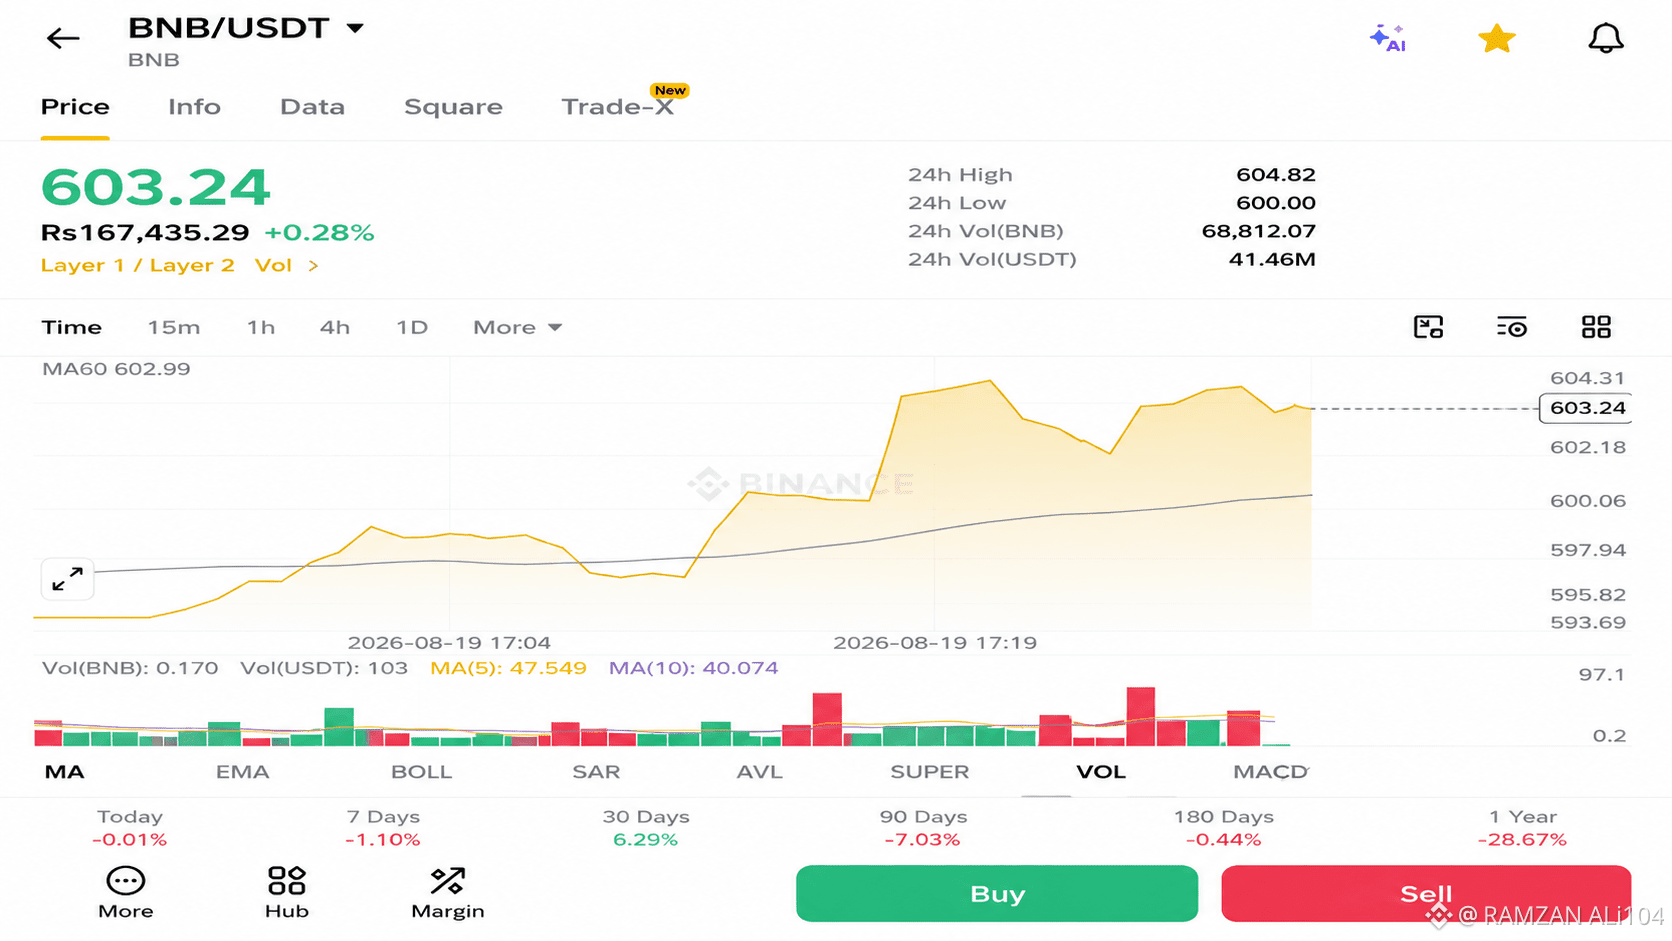Open the Trade-X tab

point(618,107)
